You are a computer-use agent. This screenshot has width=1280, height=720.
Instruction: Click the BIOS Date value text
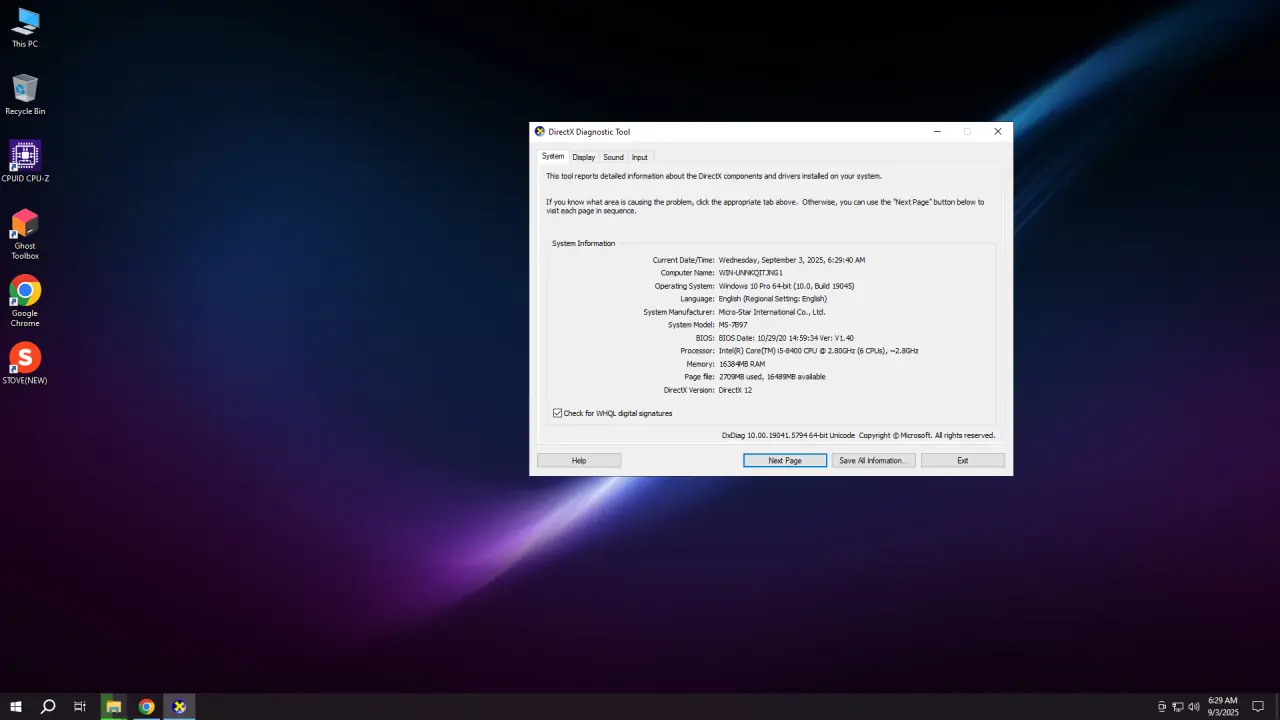coord(786,338)
